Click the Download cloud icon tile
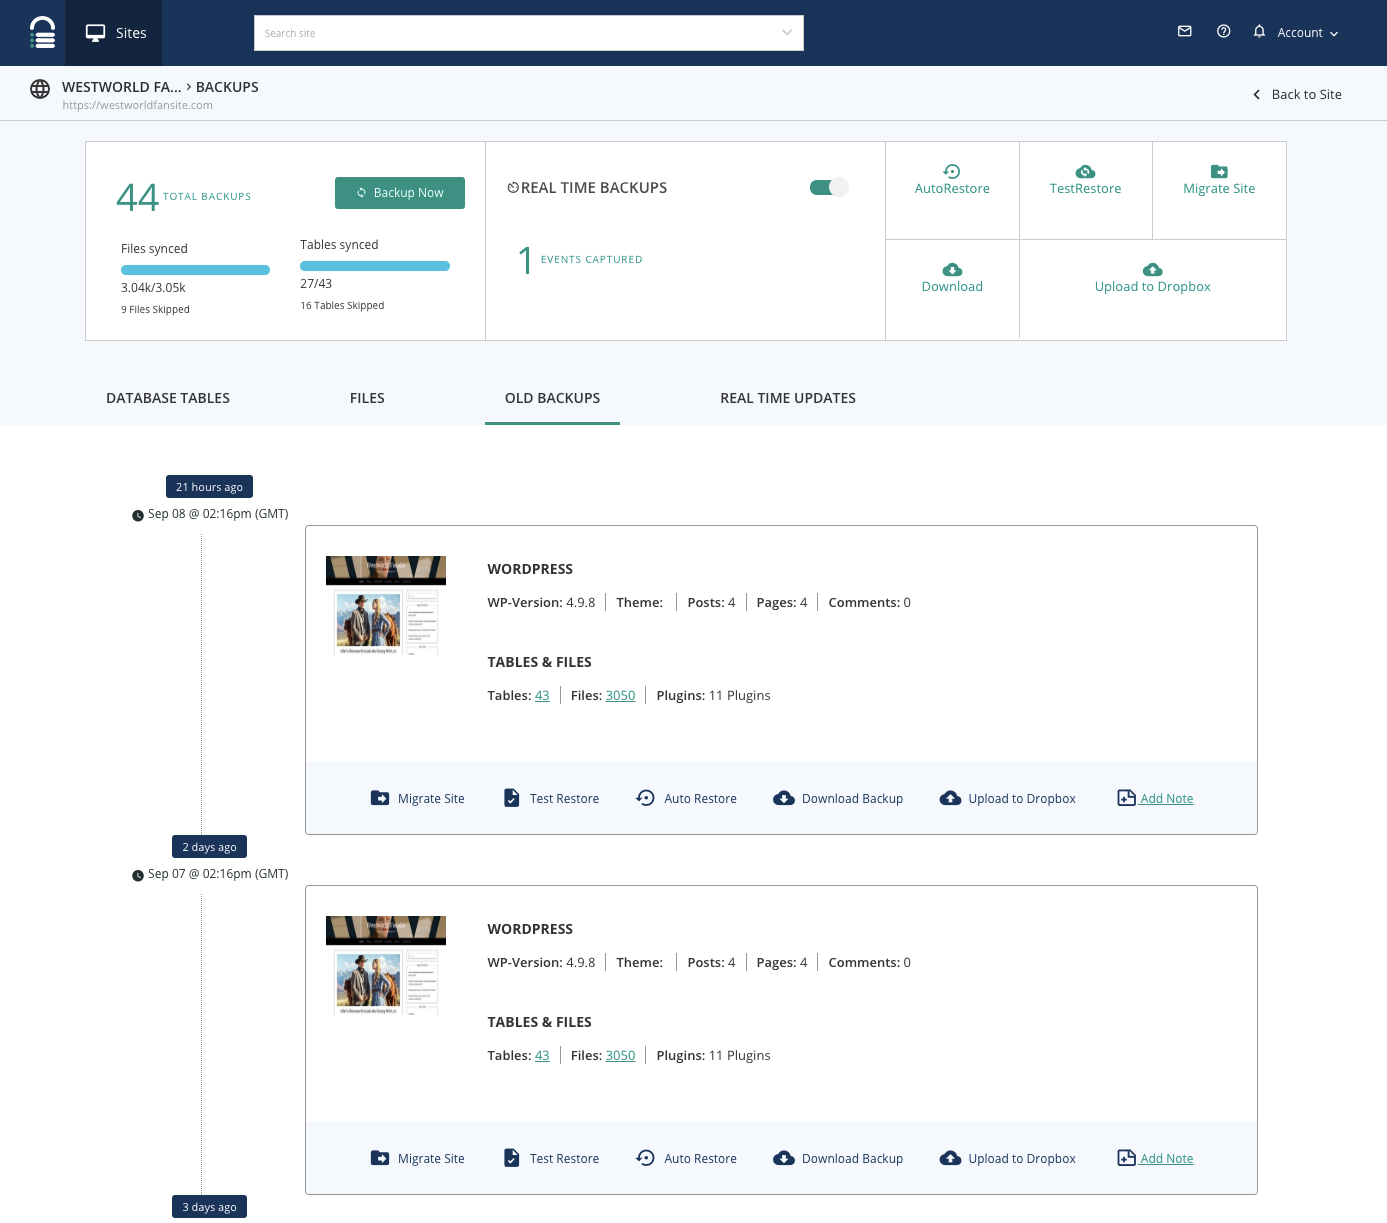The image size is (1387, 1223). point(952,278)
